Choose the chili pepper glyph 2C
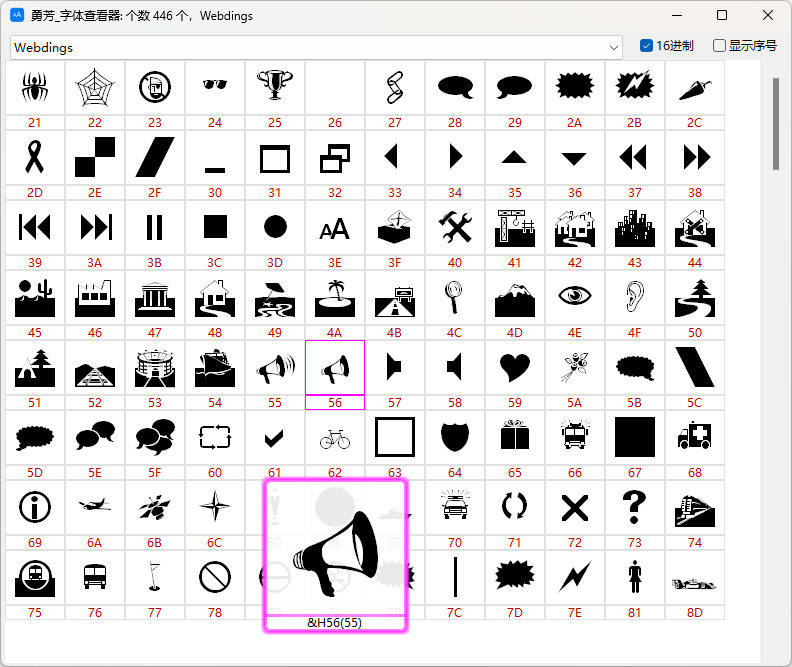 point(695,90)
